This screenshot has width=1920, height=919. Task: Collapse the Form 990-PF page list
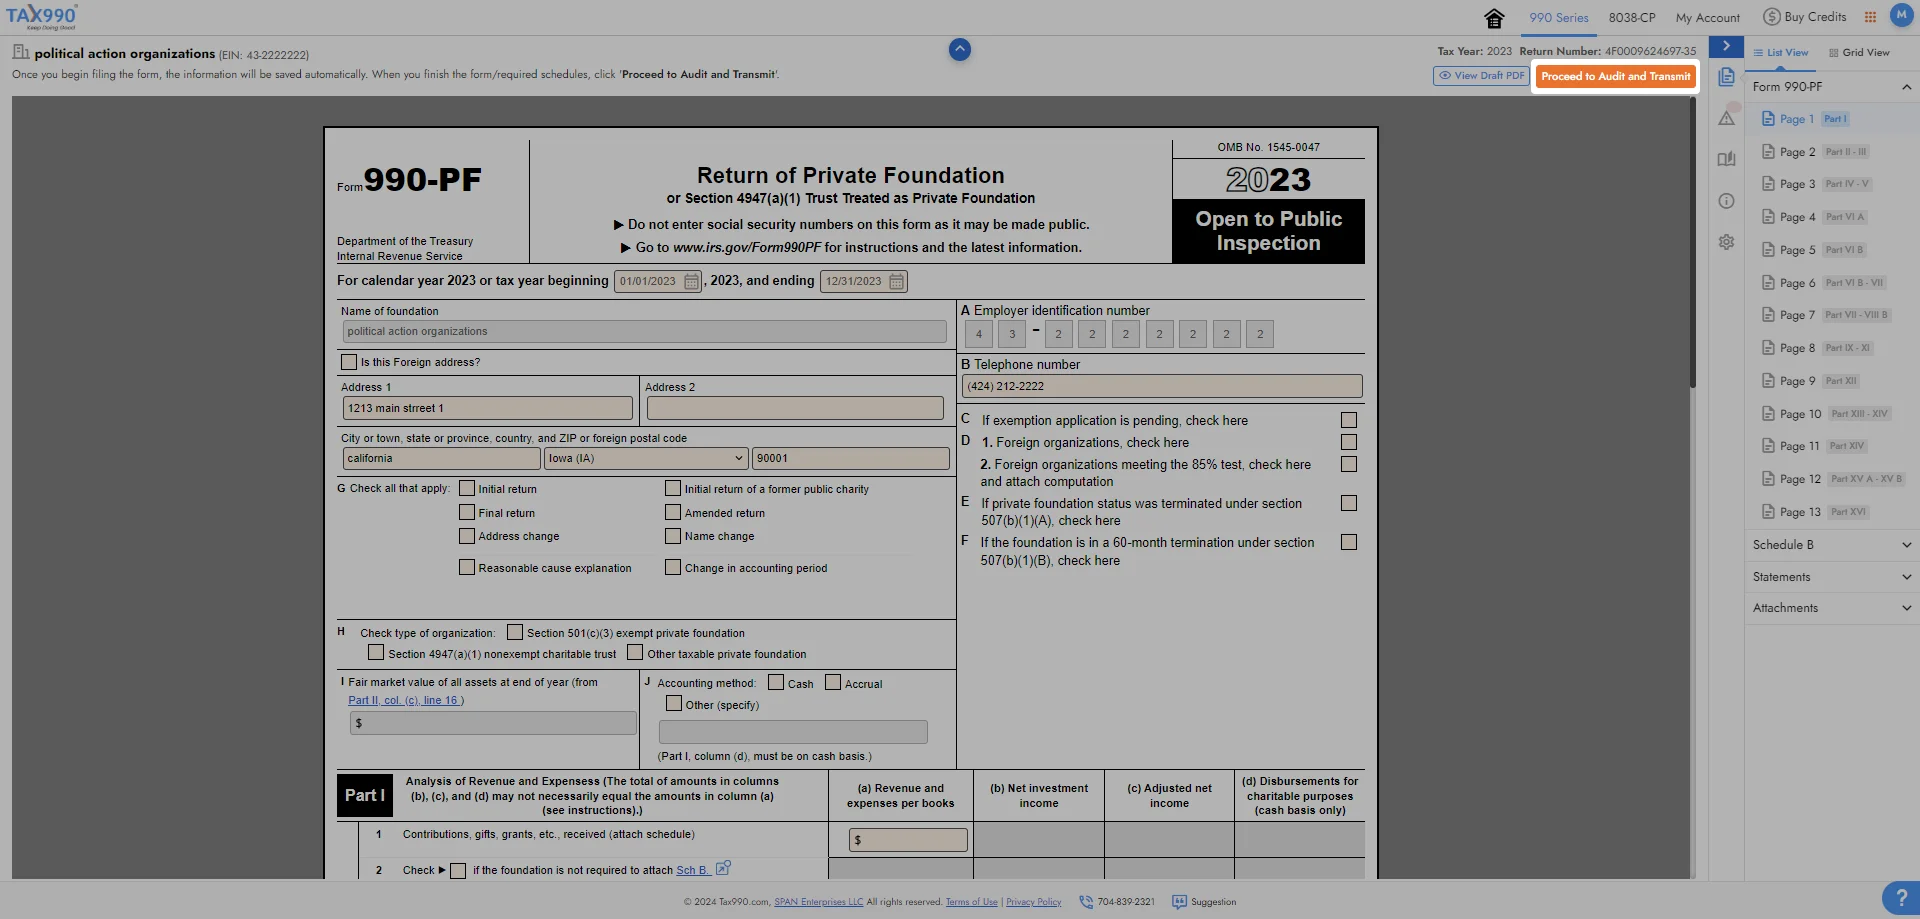(x=1906, y=87)
